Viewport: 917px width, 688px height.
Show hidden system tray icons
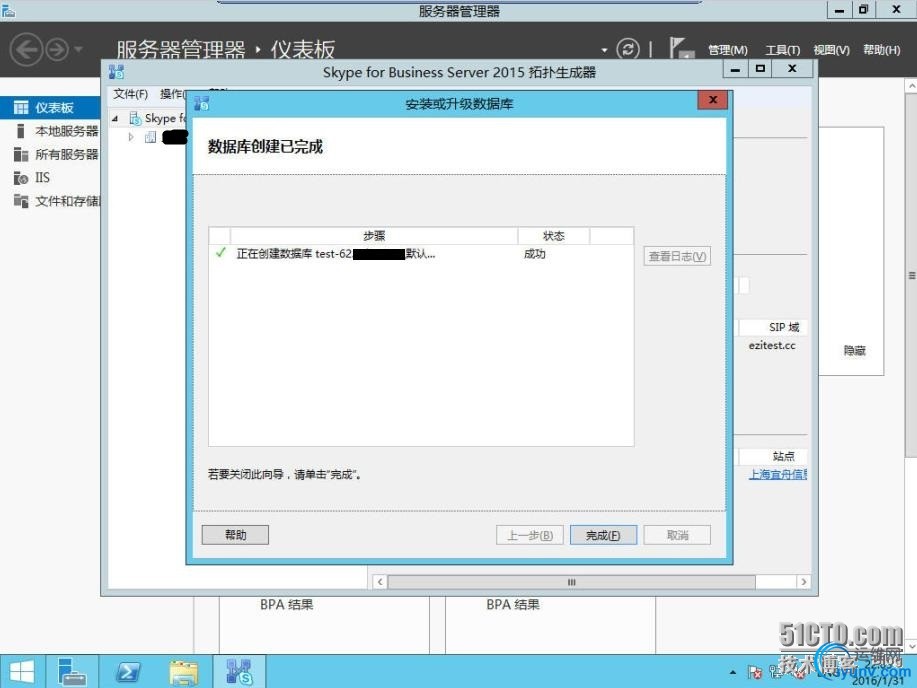733,673
